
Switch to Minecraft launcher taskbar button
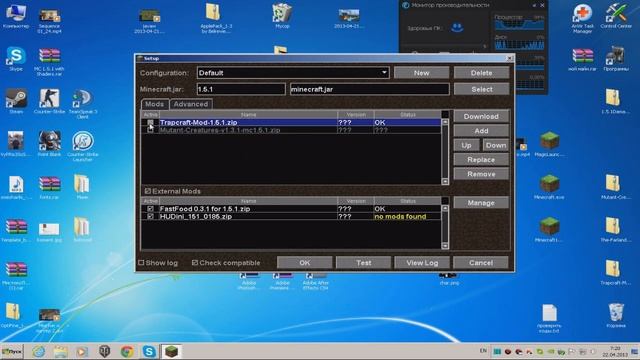[x=171, y=351]
